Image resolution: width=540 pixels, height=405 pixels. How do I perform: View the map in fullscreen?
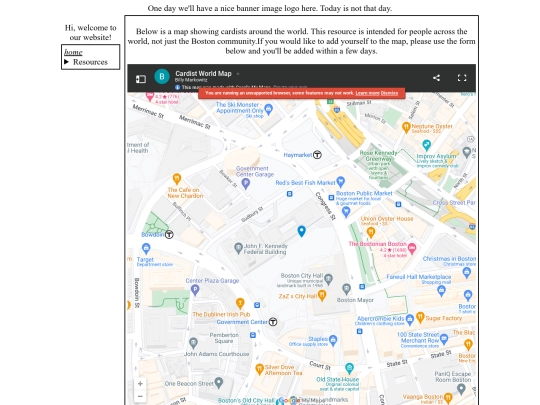click(462, 78)
